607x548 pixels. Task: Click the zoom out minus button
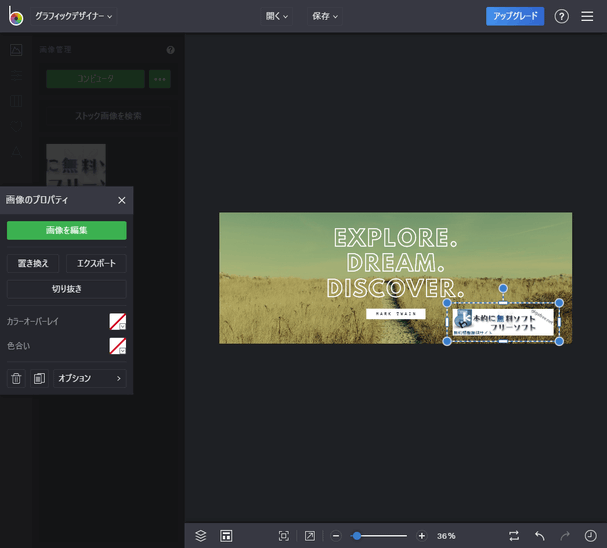pyautogui.click(x=336, y=536)
